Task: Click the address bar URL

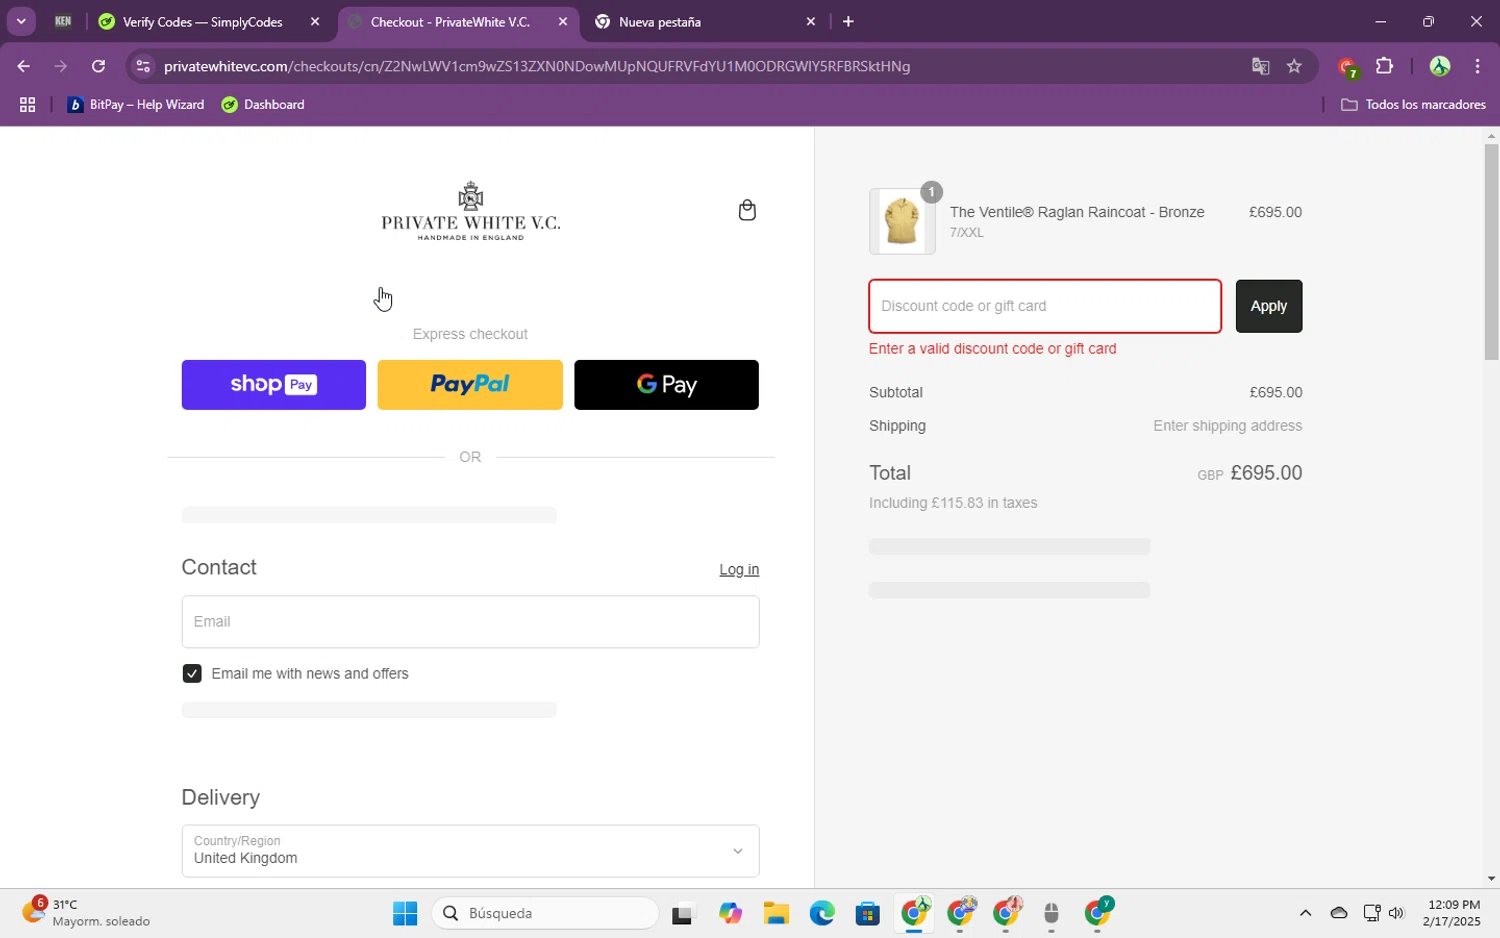Action: click(537, 67)
